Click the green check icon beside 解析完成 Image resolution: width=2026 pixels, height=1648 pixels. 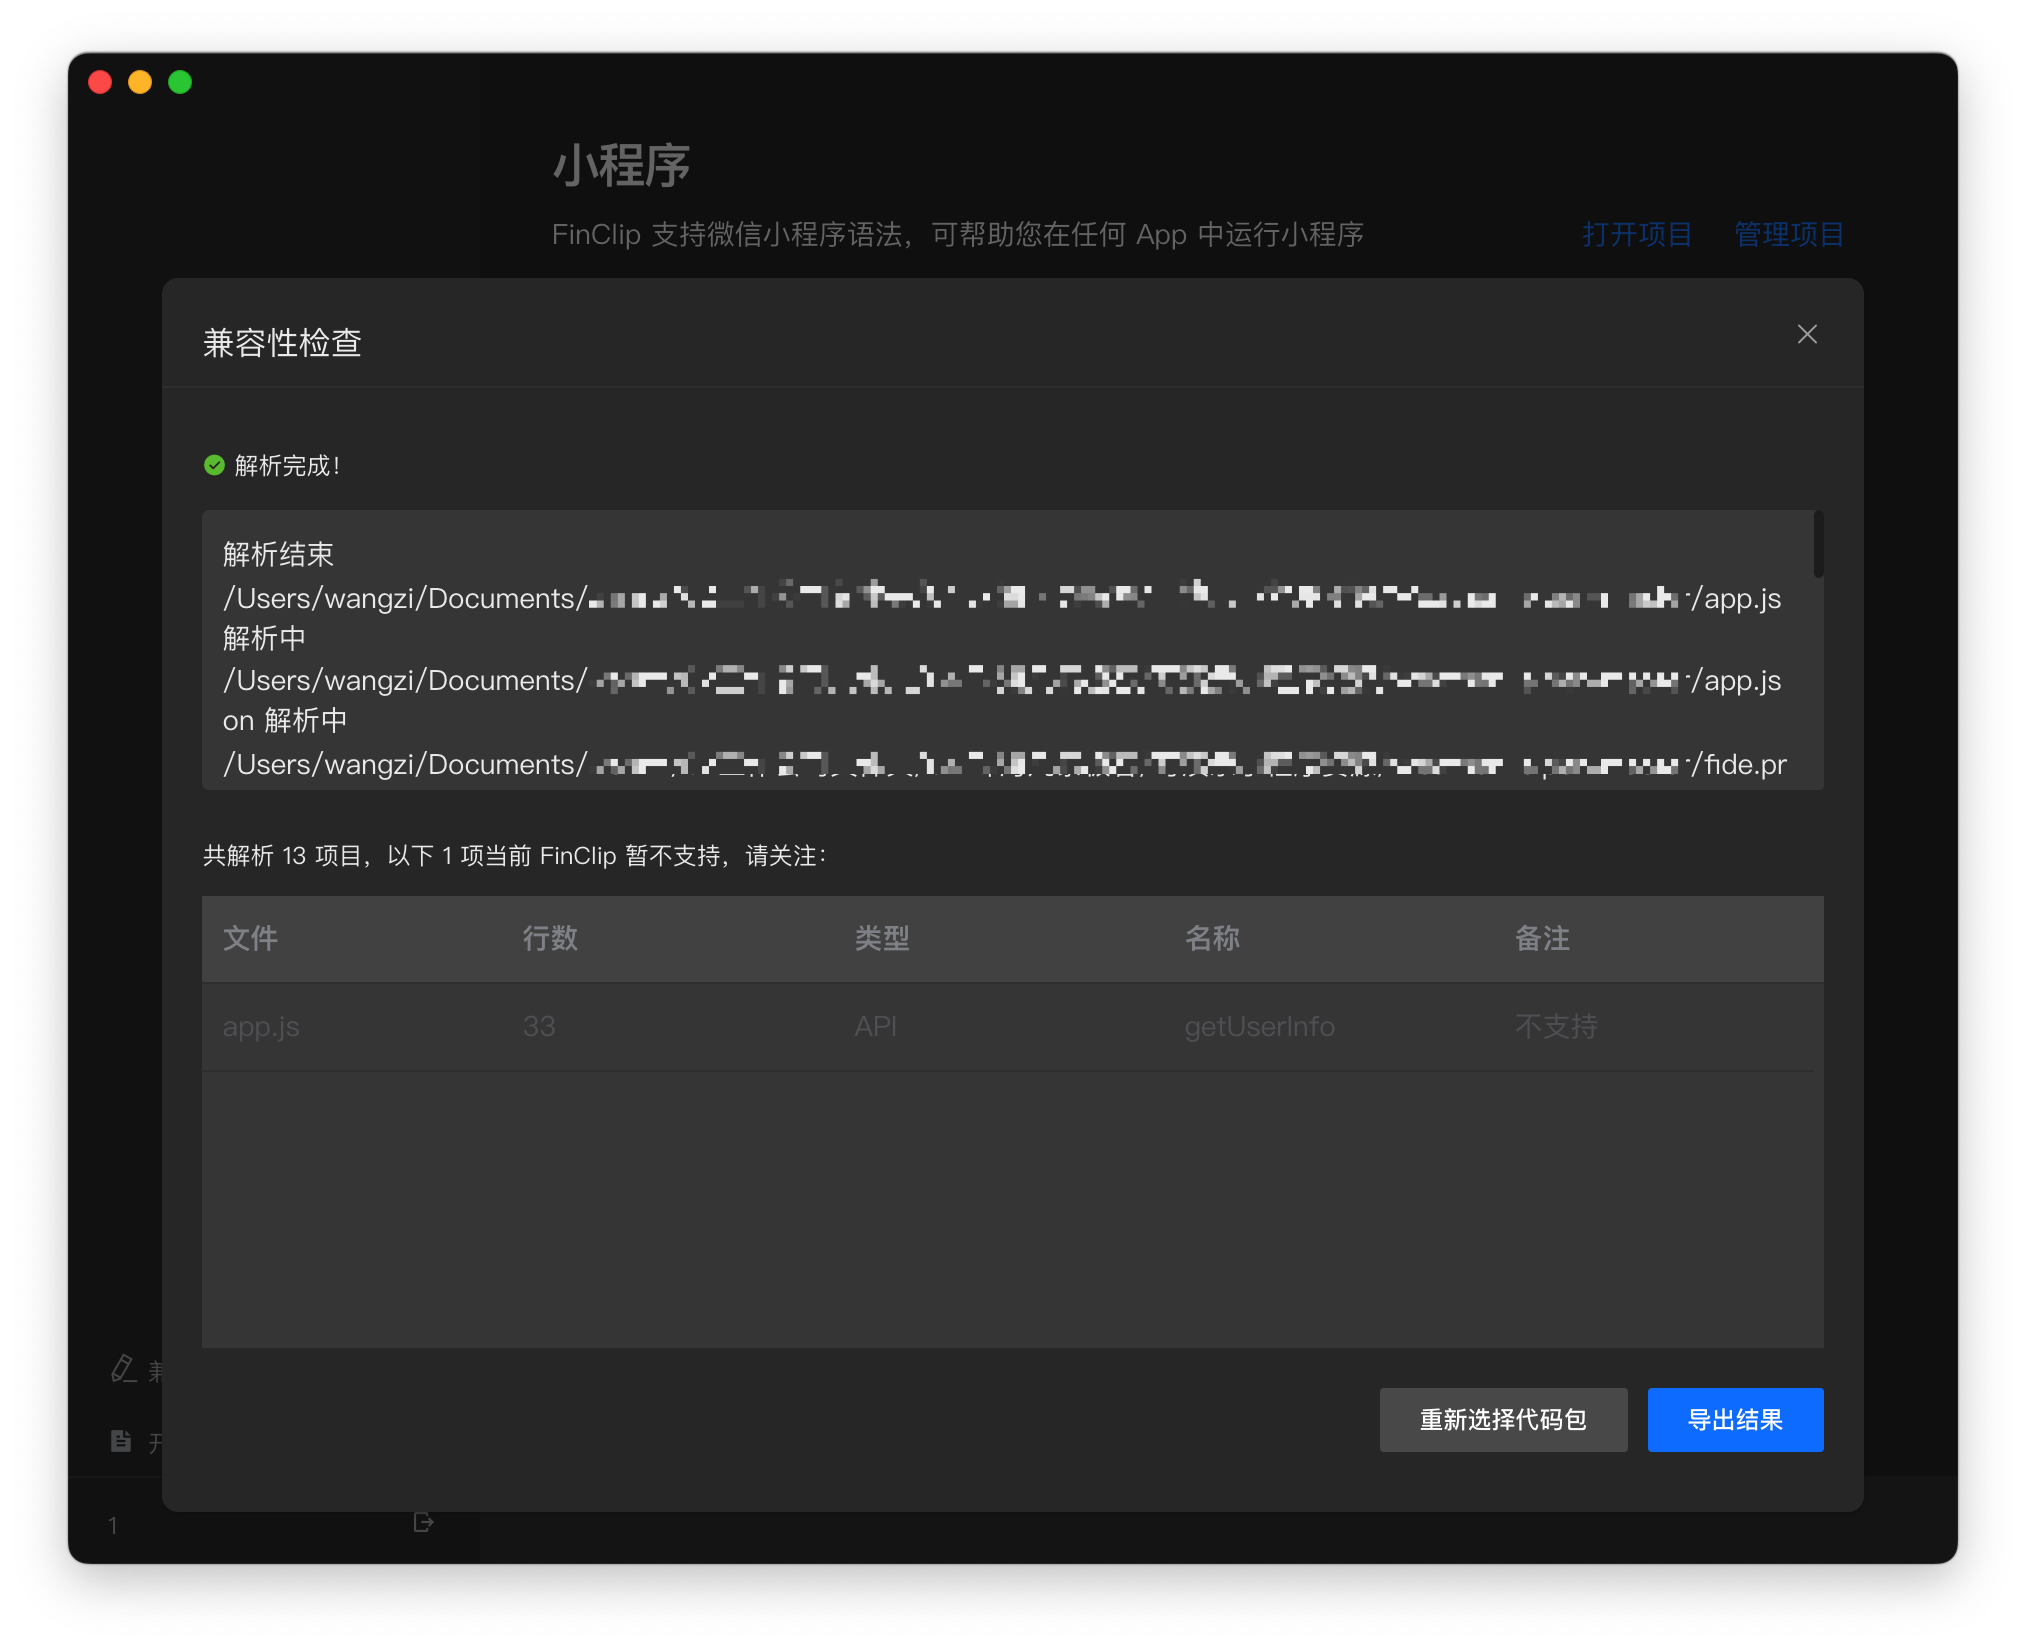214,465
